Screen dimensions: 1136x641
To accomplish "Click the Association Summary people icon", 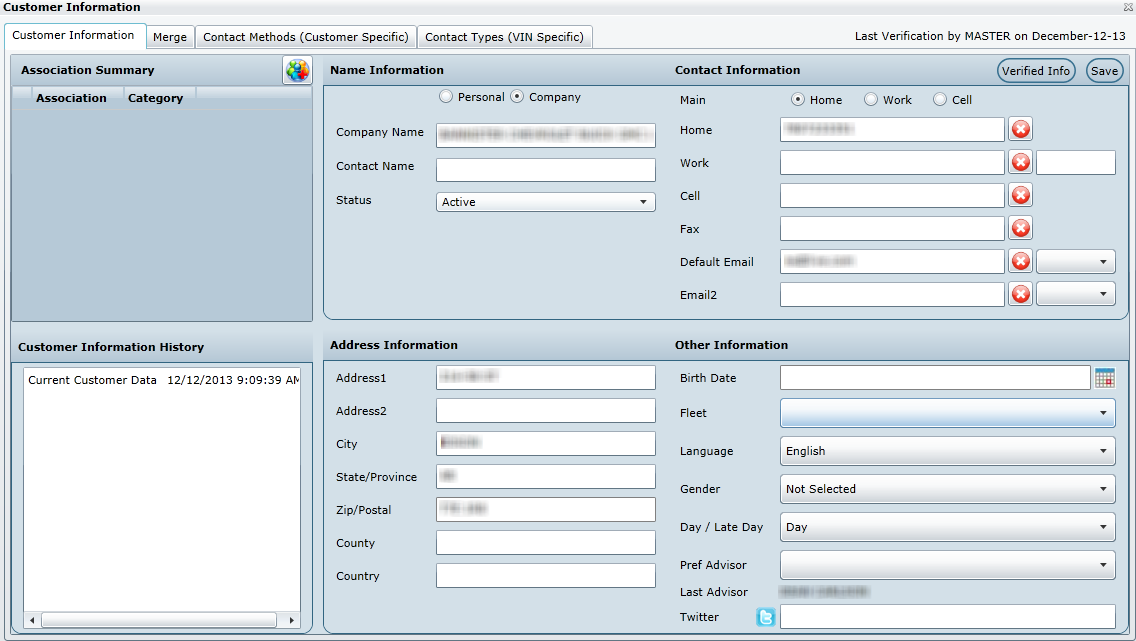I will click(297, 71).
